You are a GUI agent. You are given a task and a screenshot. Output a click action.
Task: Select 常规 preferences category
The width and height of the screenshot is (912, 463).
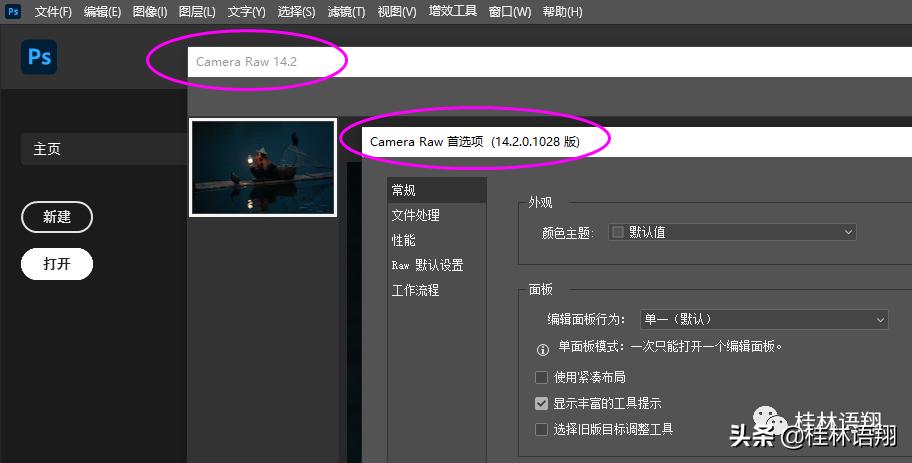pos(437,190)
